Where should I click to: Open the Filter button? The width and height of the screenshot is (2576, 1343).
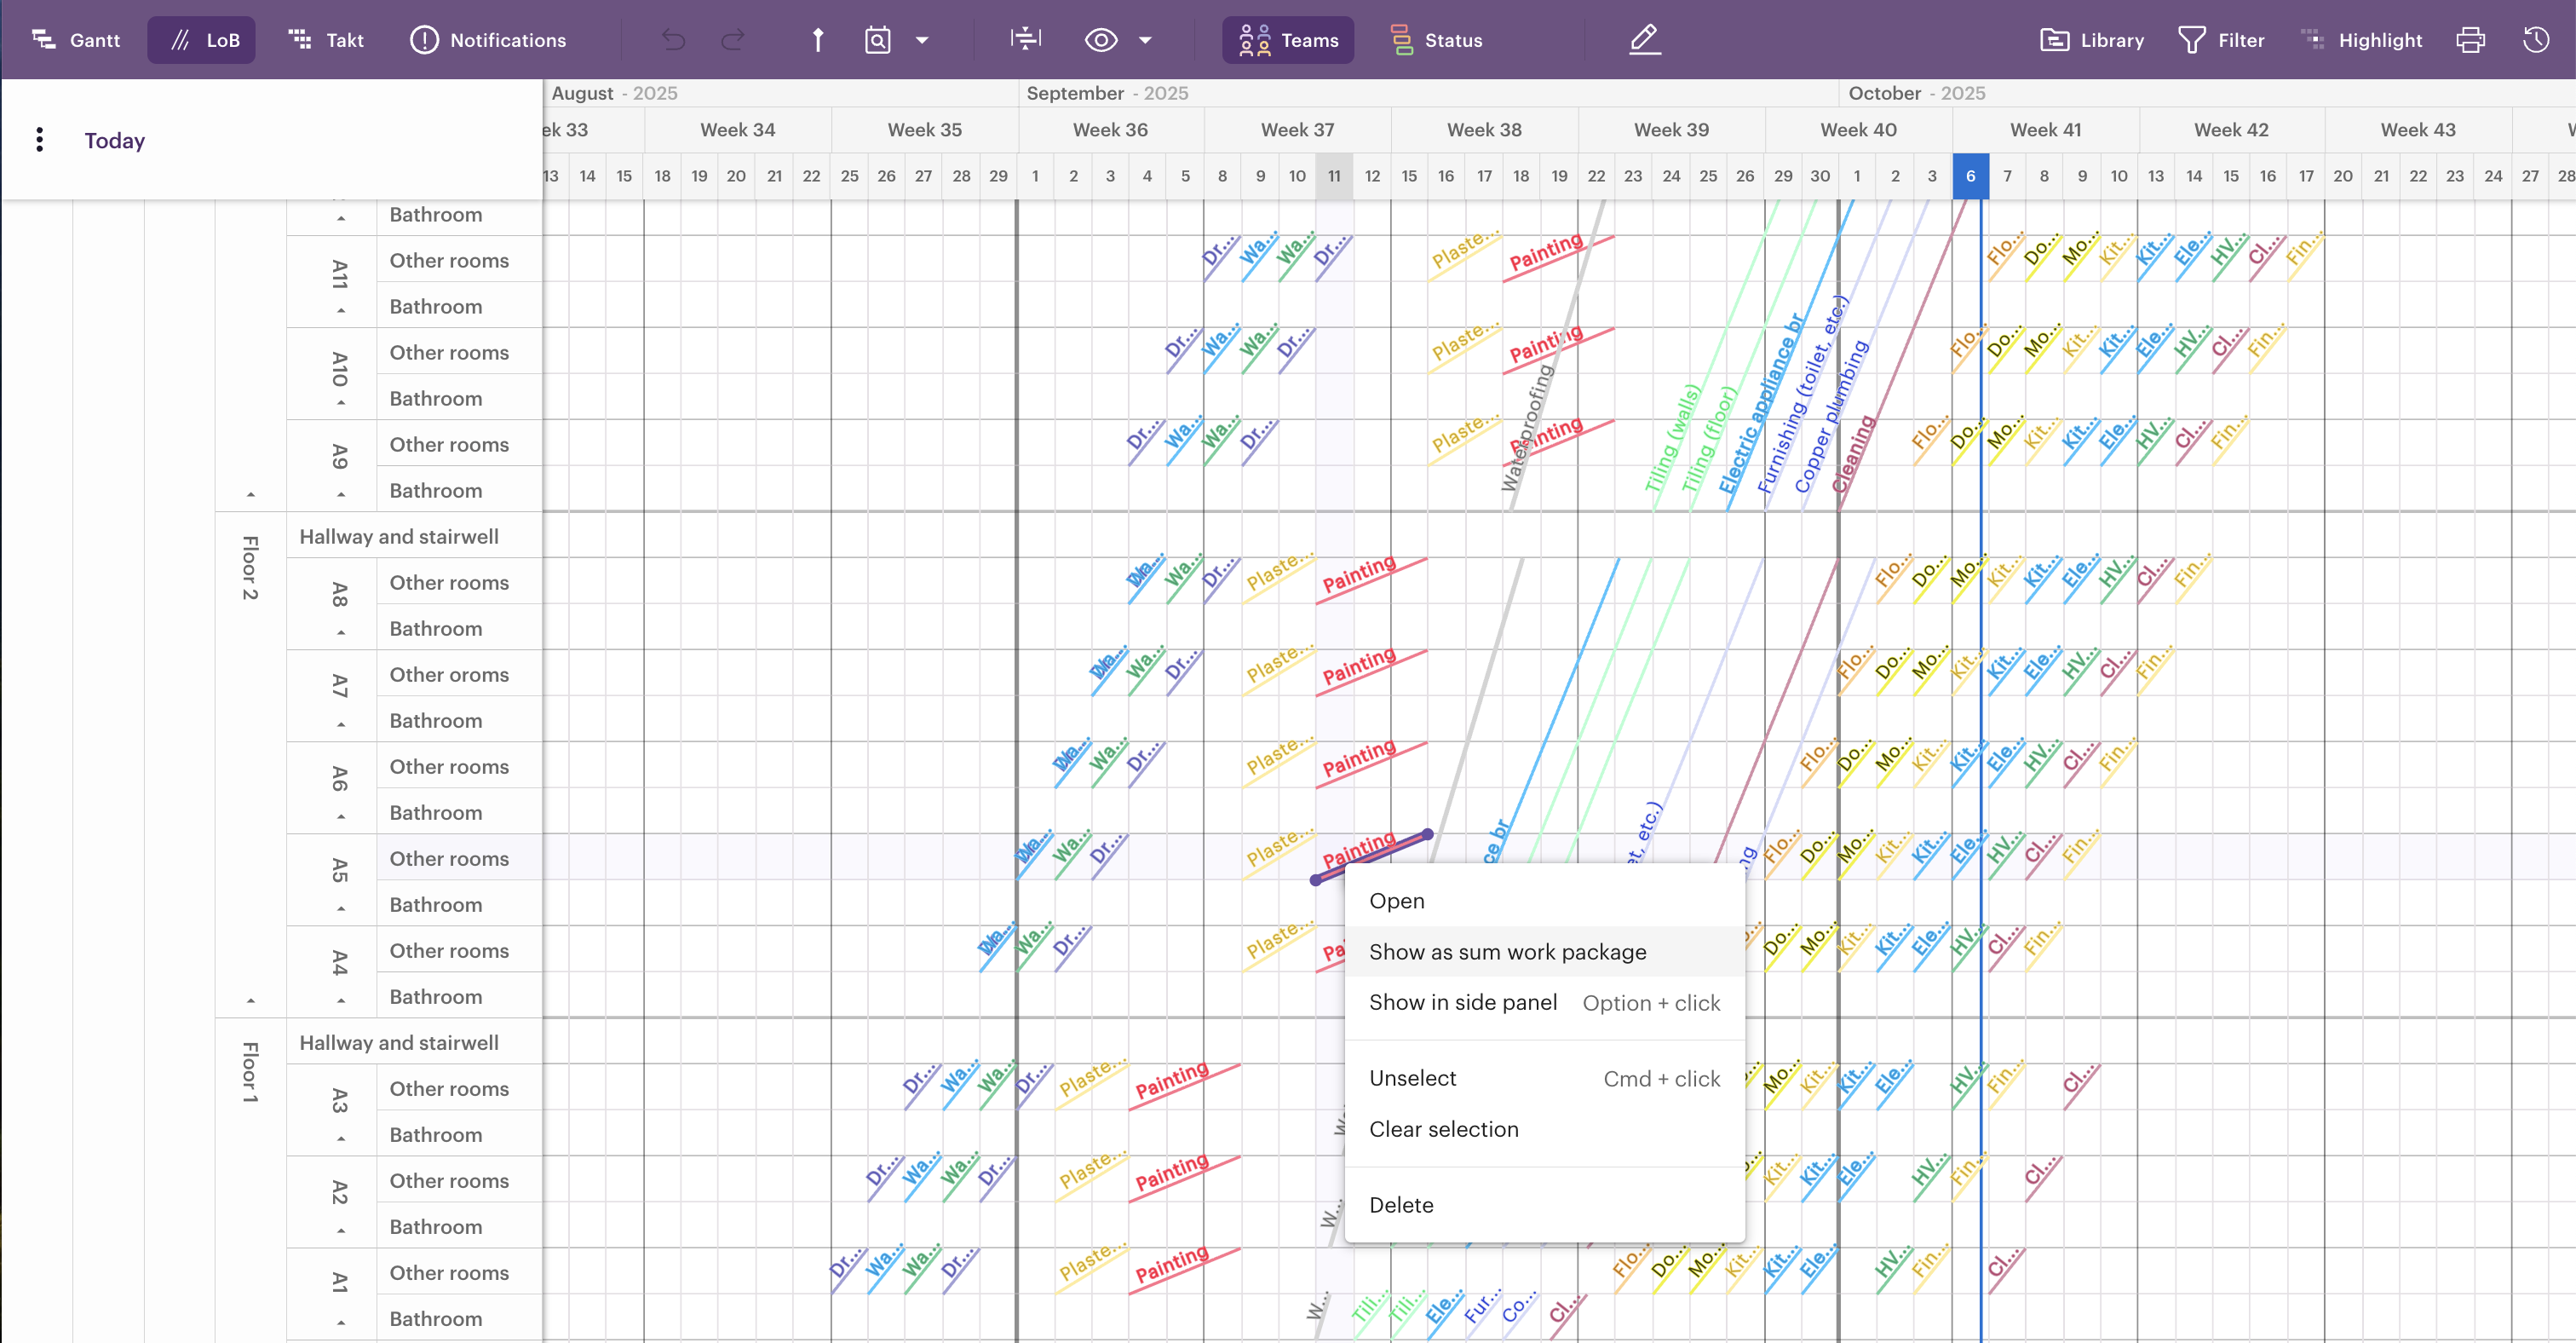[x=2221, y=40]
